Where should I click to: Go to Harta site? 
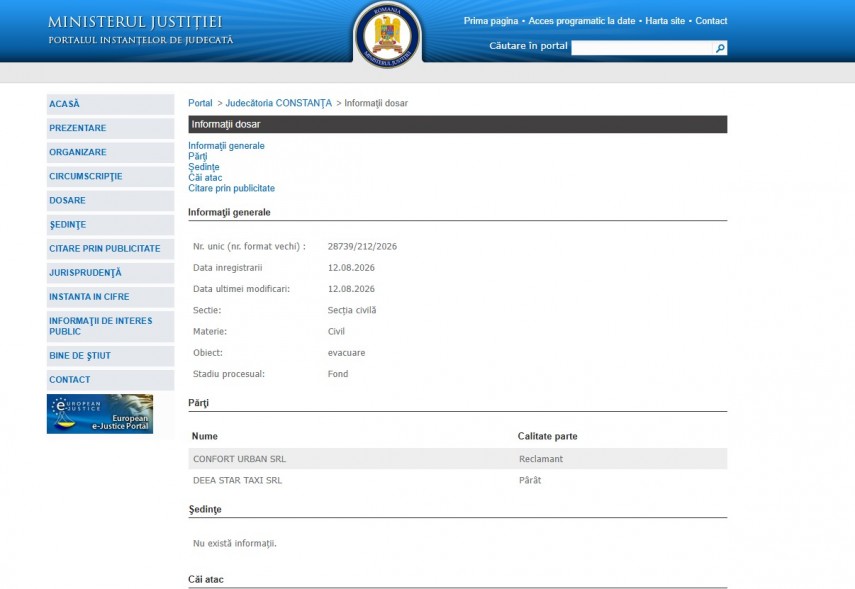click(665, 21)
